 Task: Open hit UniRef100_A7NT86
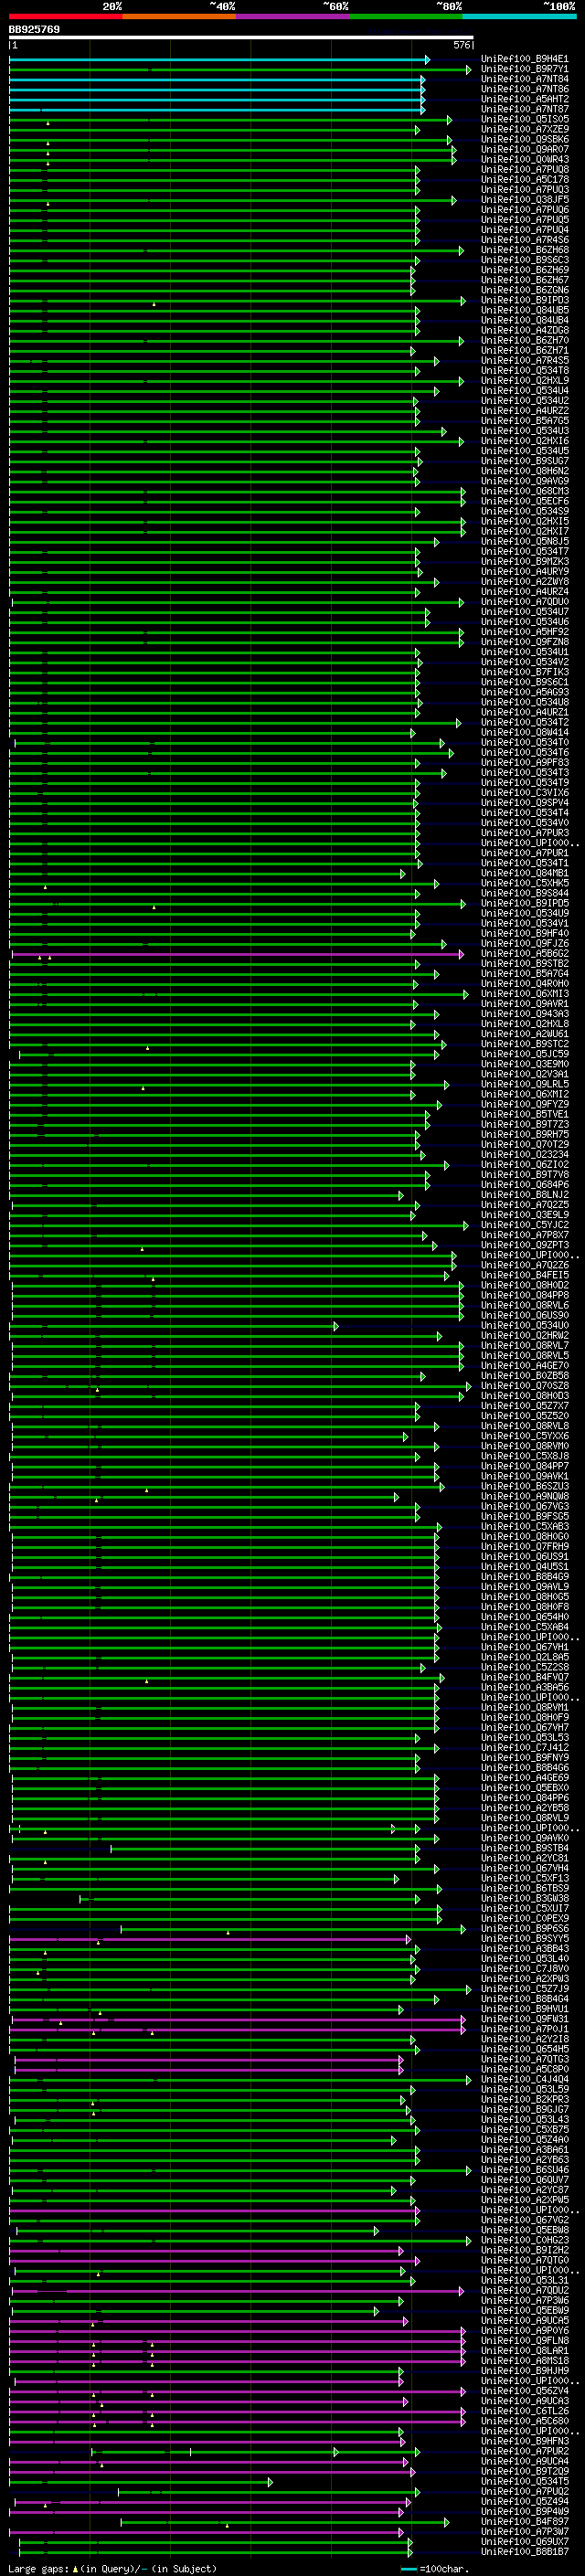[x=524, y=89]
